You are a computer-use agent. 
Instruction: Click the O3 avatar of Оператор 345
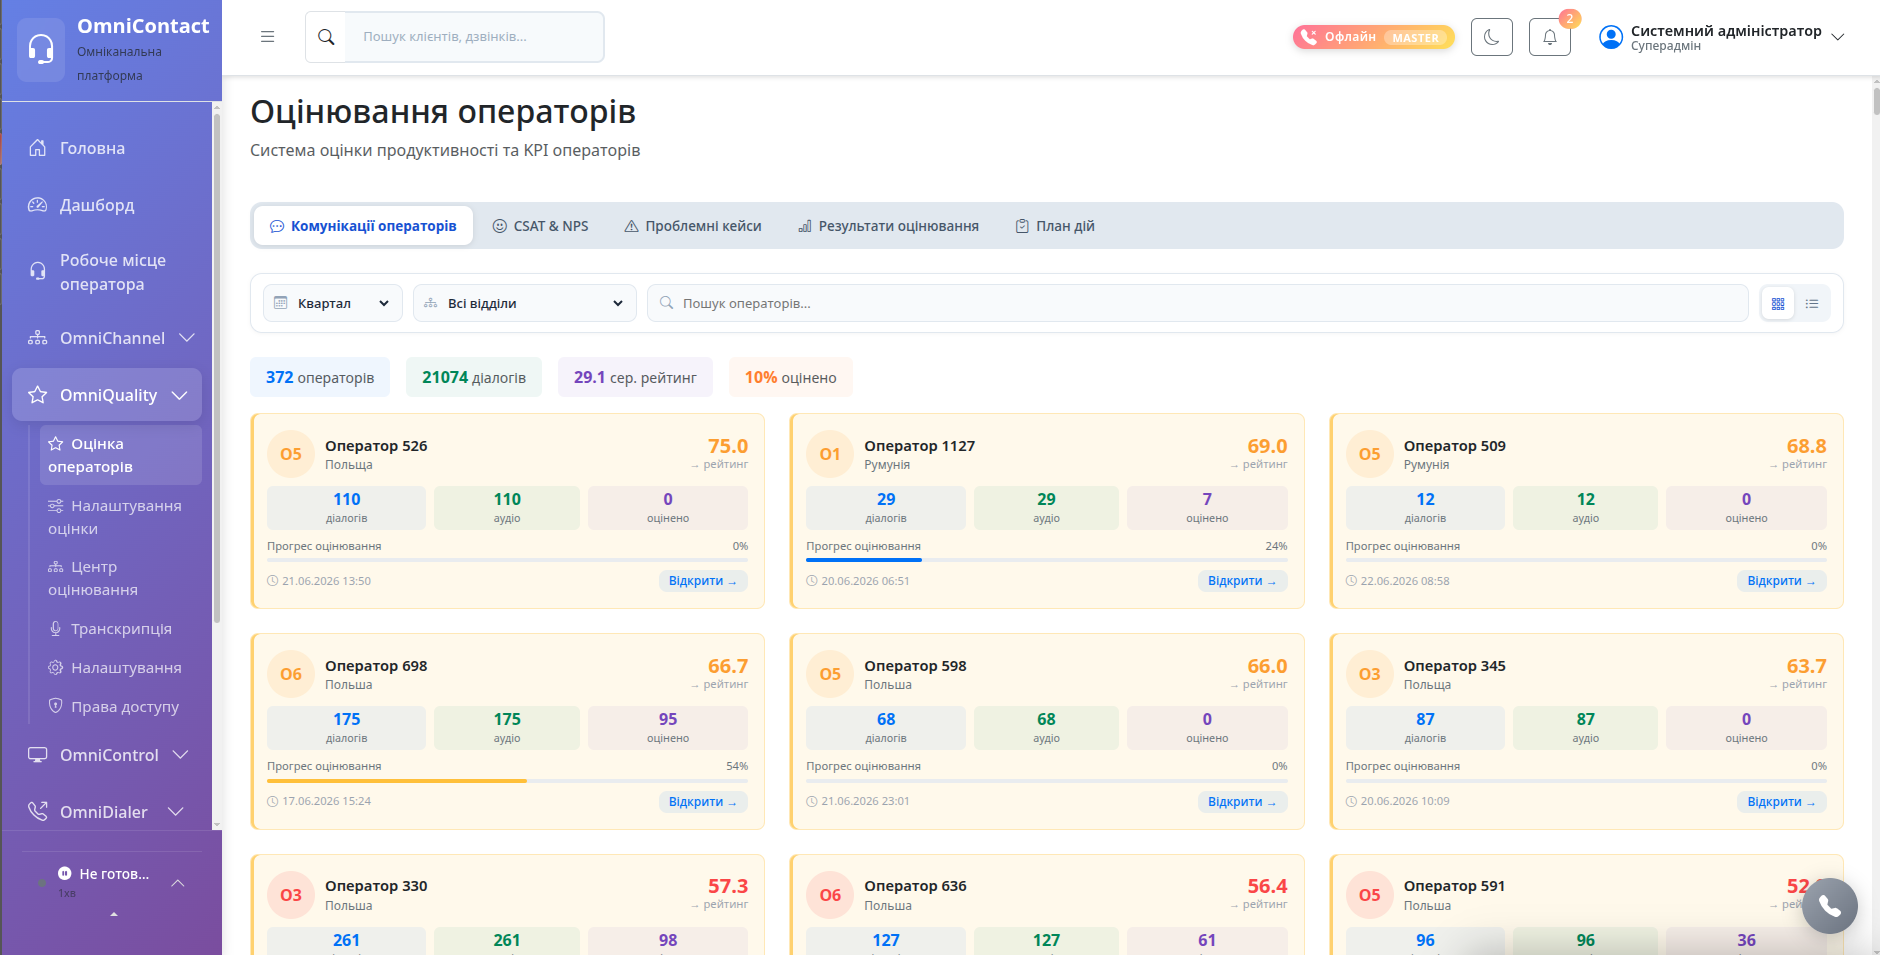pyautogui.click(x=1370, y=674)
